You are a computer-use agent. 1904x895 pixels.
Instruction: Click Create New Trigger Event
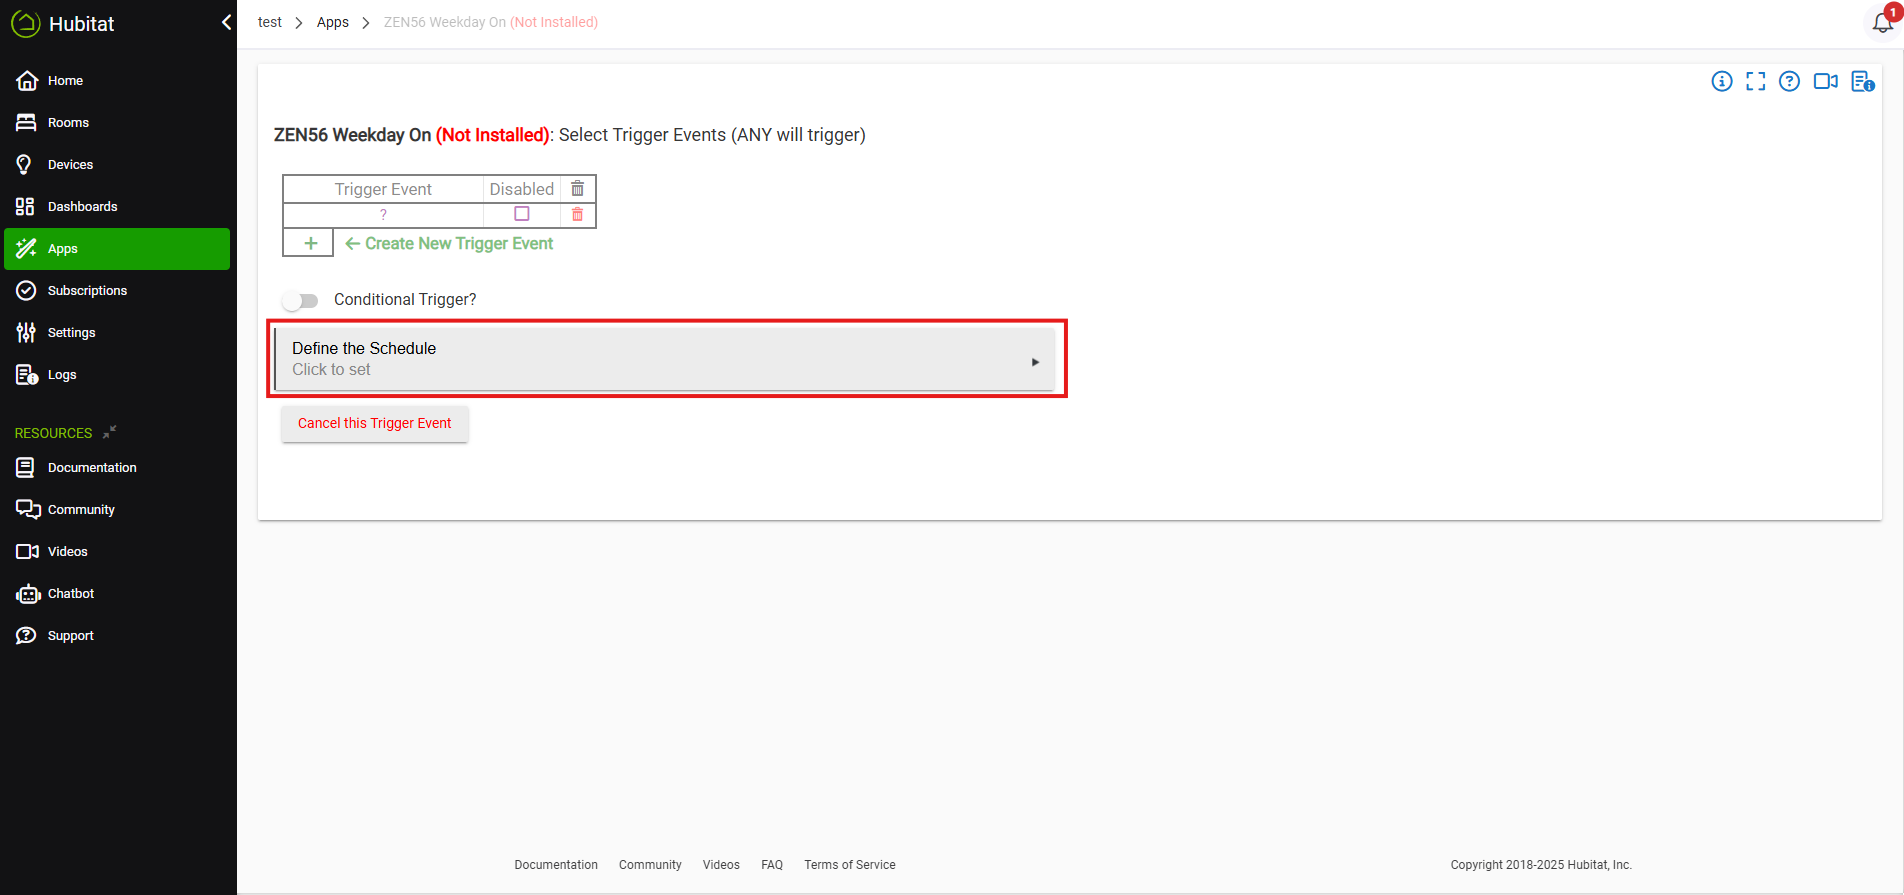(x=449, y=243)
